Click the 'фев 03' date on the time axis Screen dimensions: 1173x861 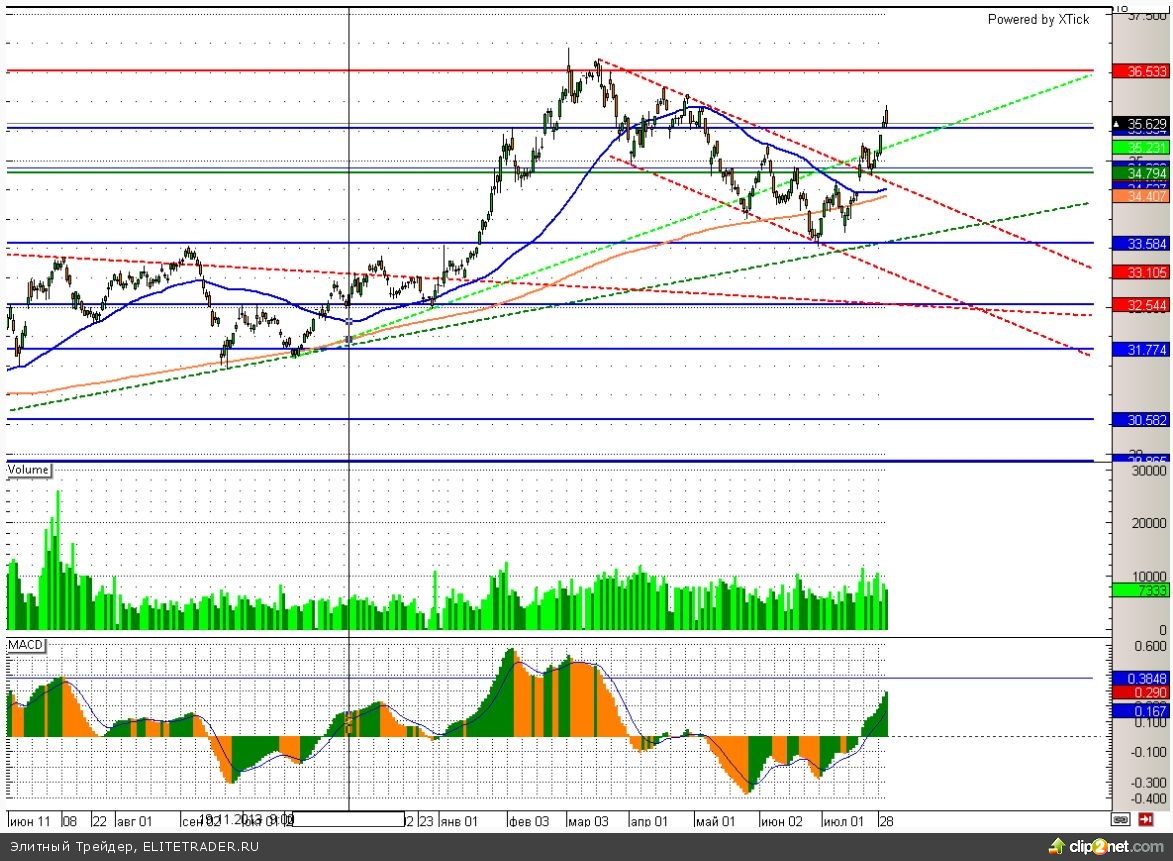click(x=527, y=821)
